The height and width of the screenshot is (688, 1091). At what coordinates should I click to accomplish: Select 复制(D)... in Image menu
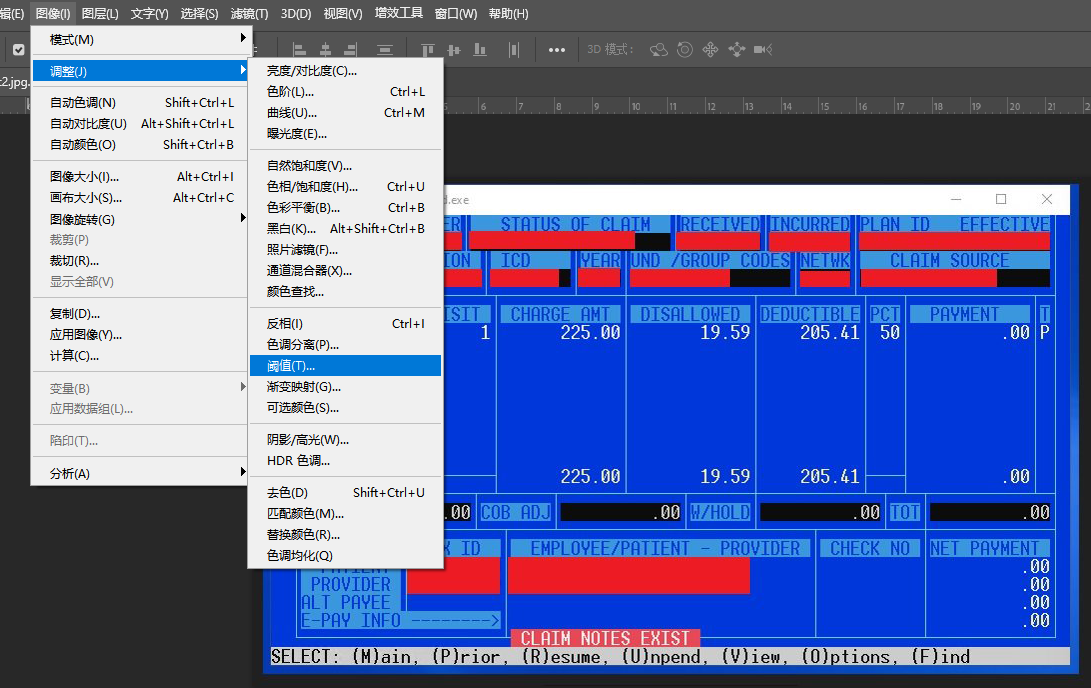pos(140,314)
